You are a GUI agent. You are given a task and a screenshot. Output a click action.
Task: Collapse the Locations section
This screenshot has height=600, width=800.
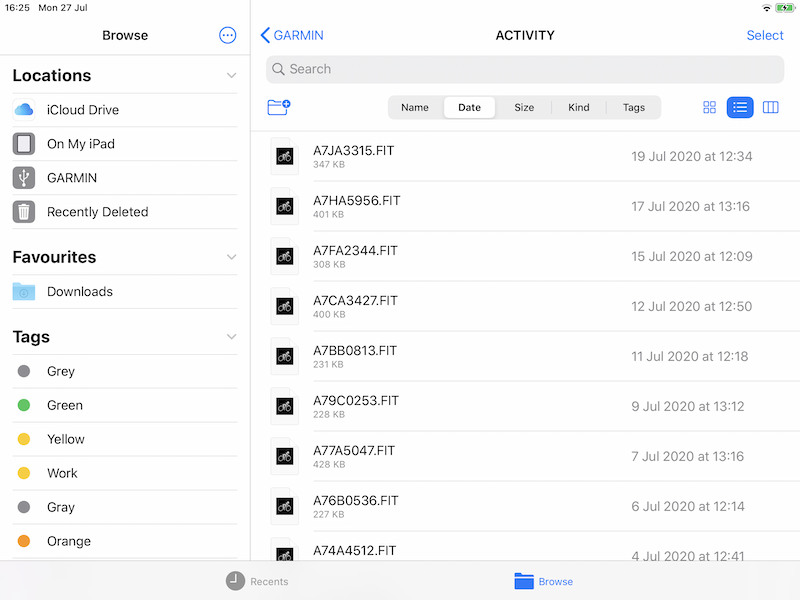pyautogui.click(x=231, y=76)
